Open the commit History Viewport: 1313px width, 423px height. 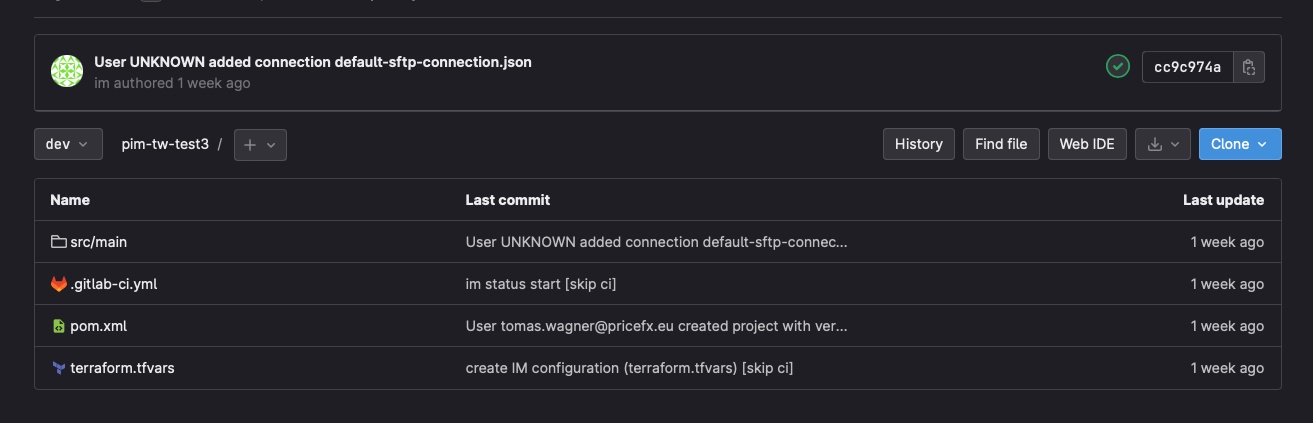[918, 144]
